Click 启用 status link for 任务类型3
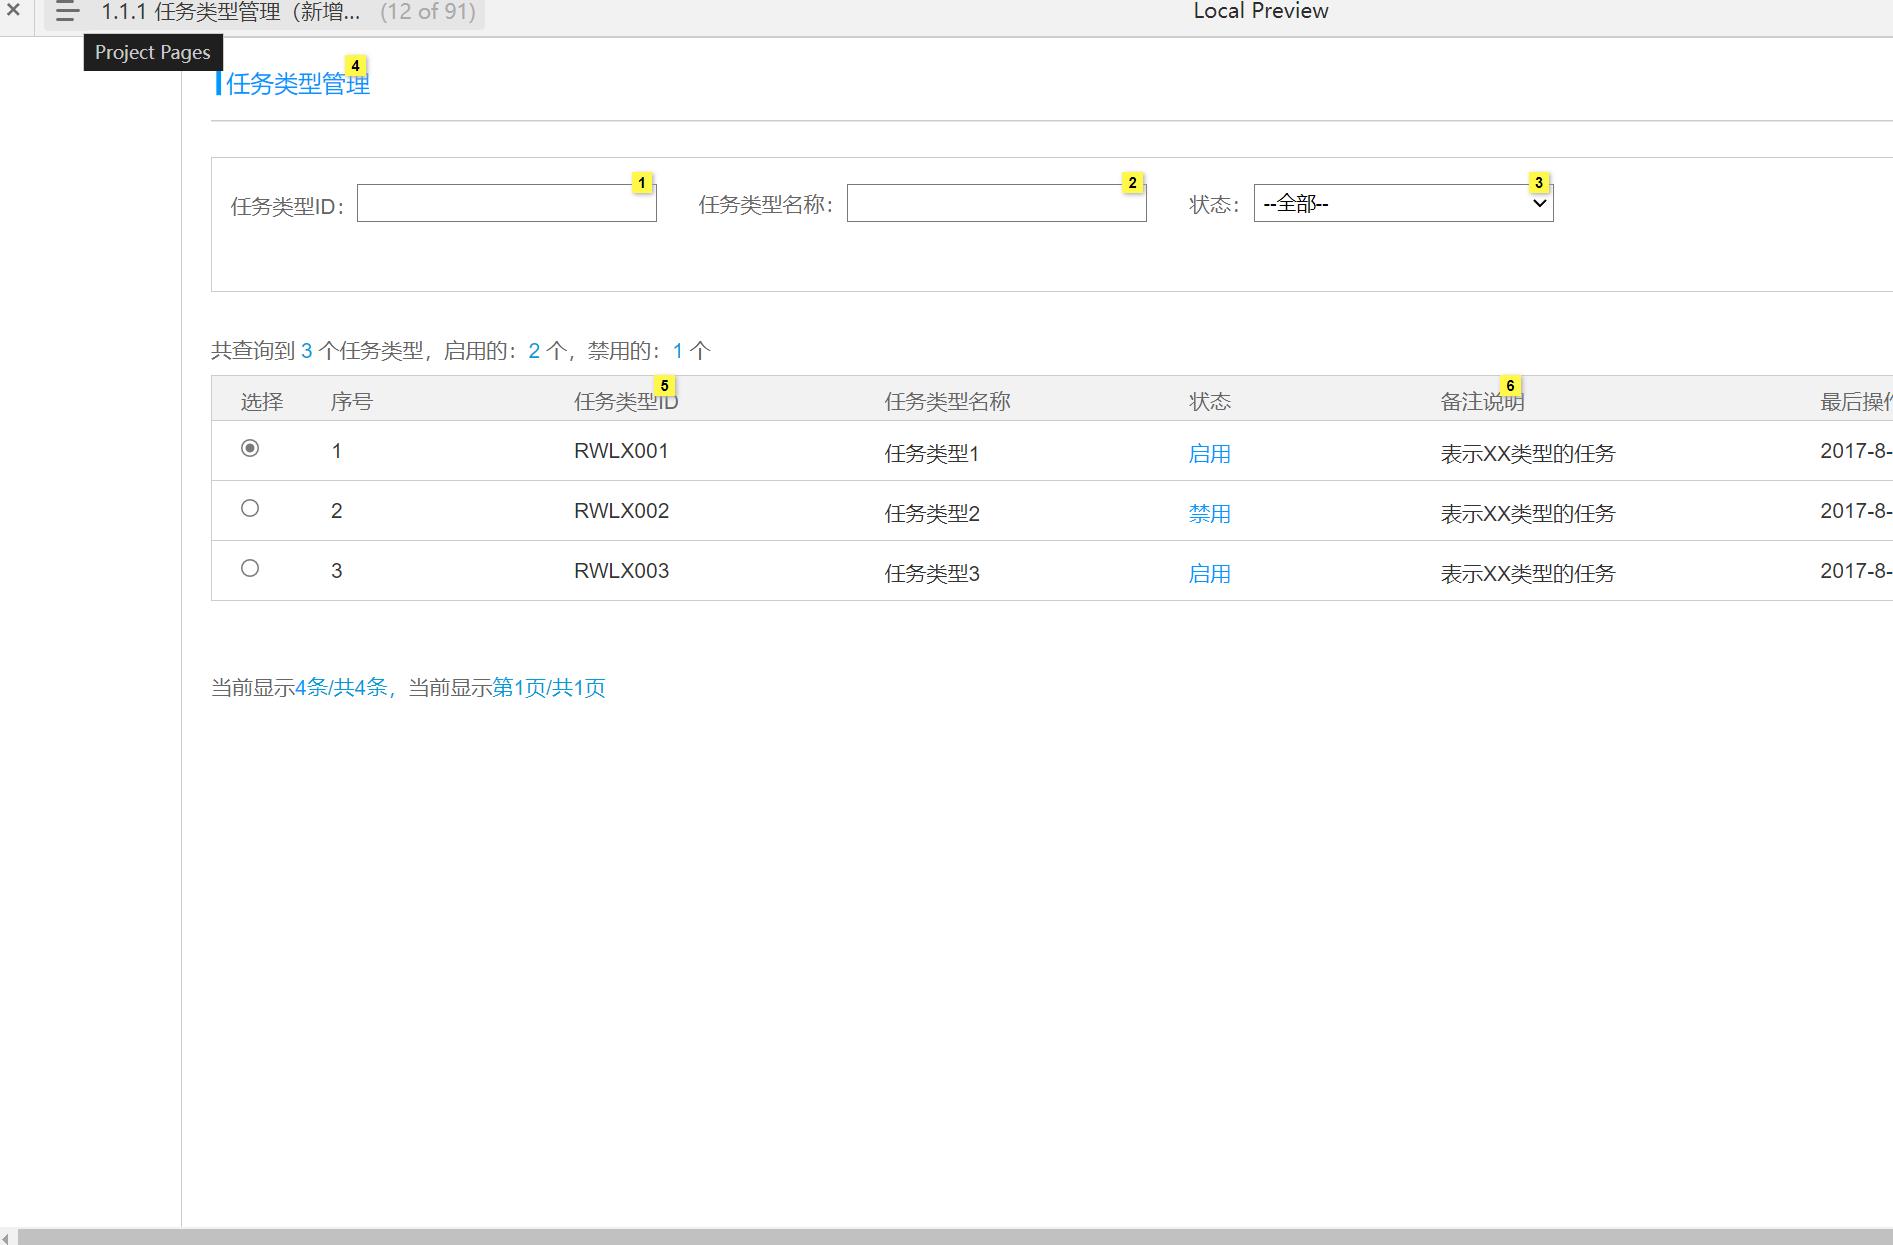The width and height of the screenshot is (1893, 1245). tap(1209, 574)
